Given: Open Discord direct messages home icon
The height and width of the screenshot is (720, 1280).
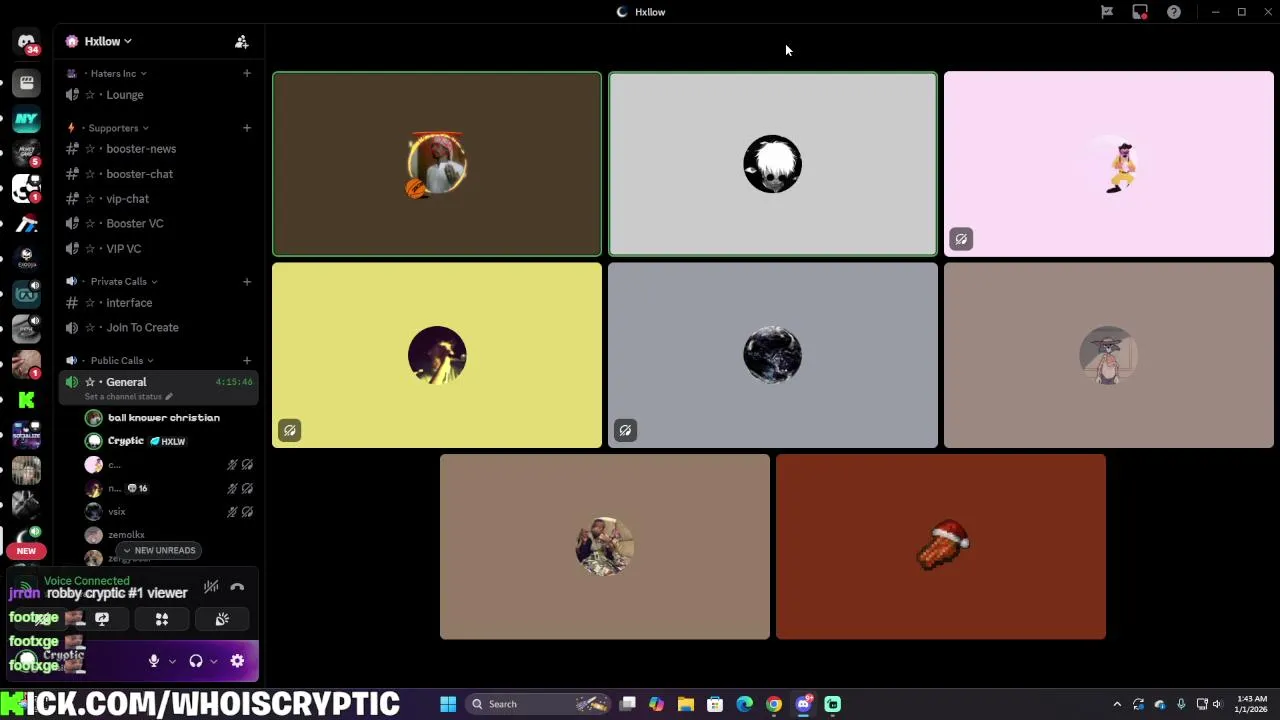Looking at the screenshot, I should (26, 42).
